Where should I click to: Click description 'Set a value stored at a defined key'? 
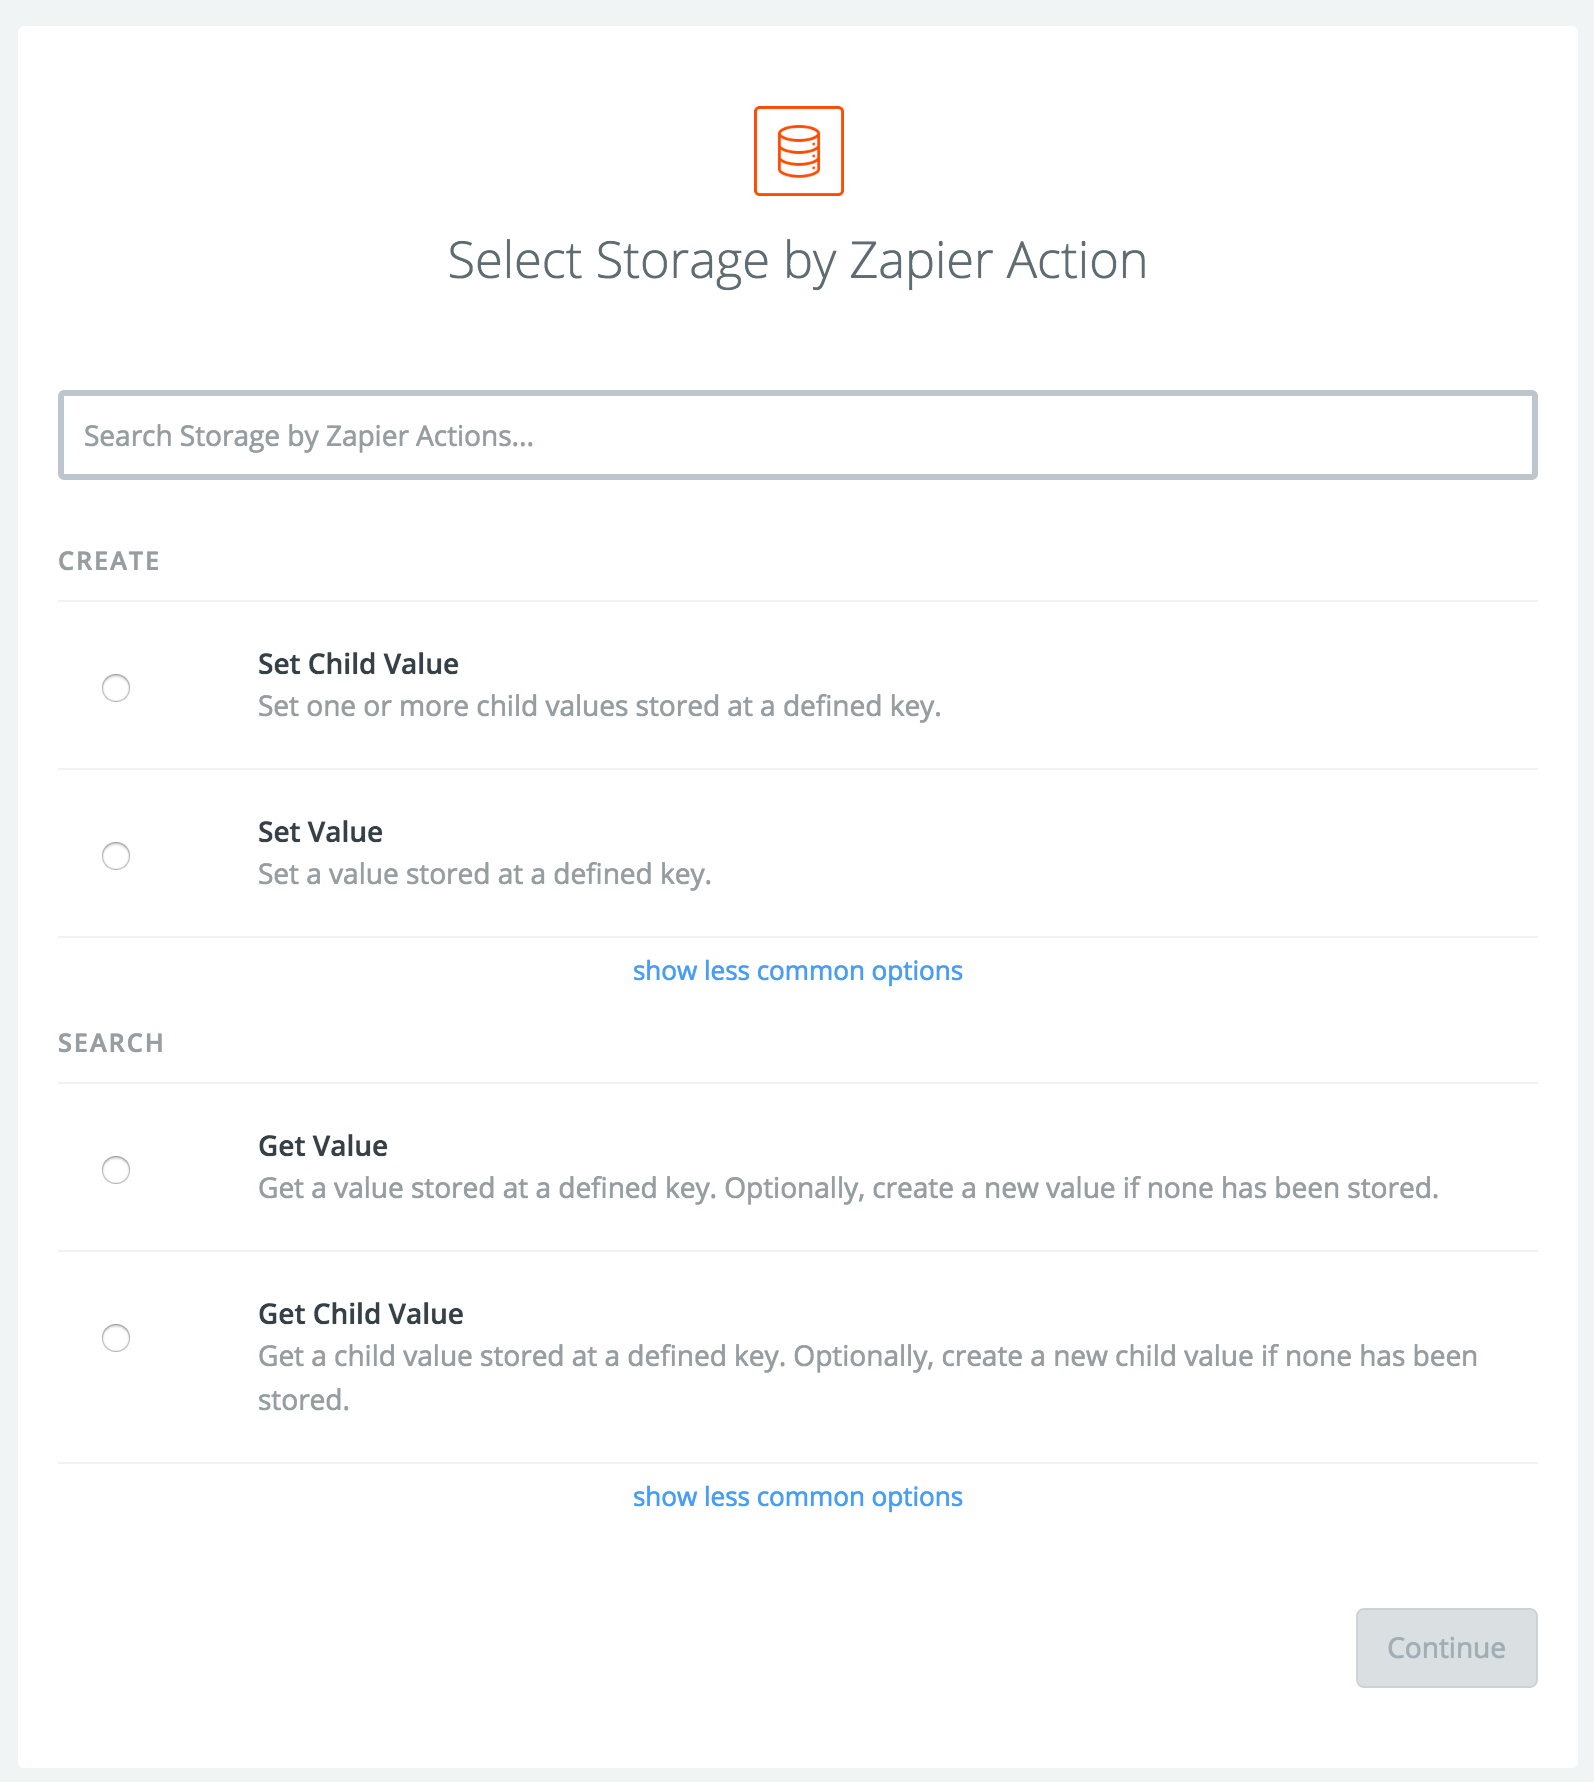pyautogui.click(x=484, y=874)
